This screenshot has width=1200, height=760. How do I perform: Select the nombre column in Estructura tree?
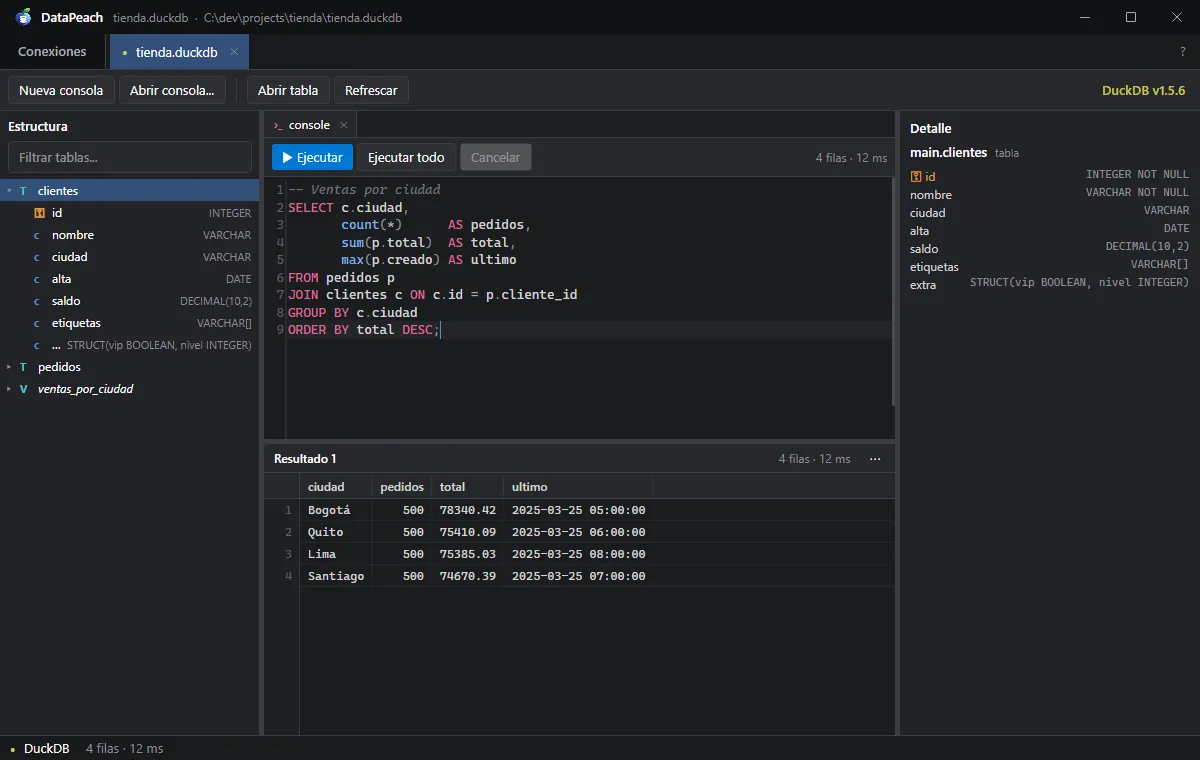tap(130, 235)
